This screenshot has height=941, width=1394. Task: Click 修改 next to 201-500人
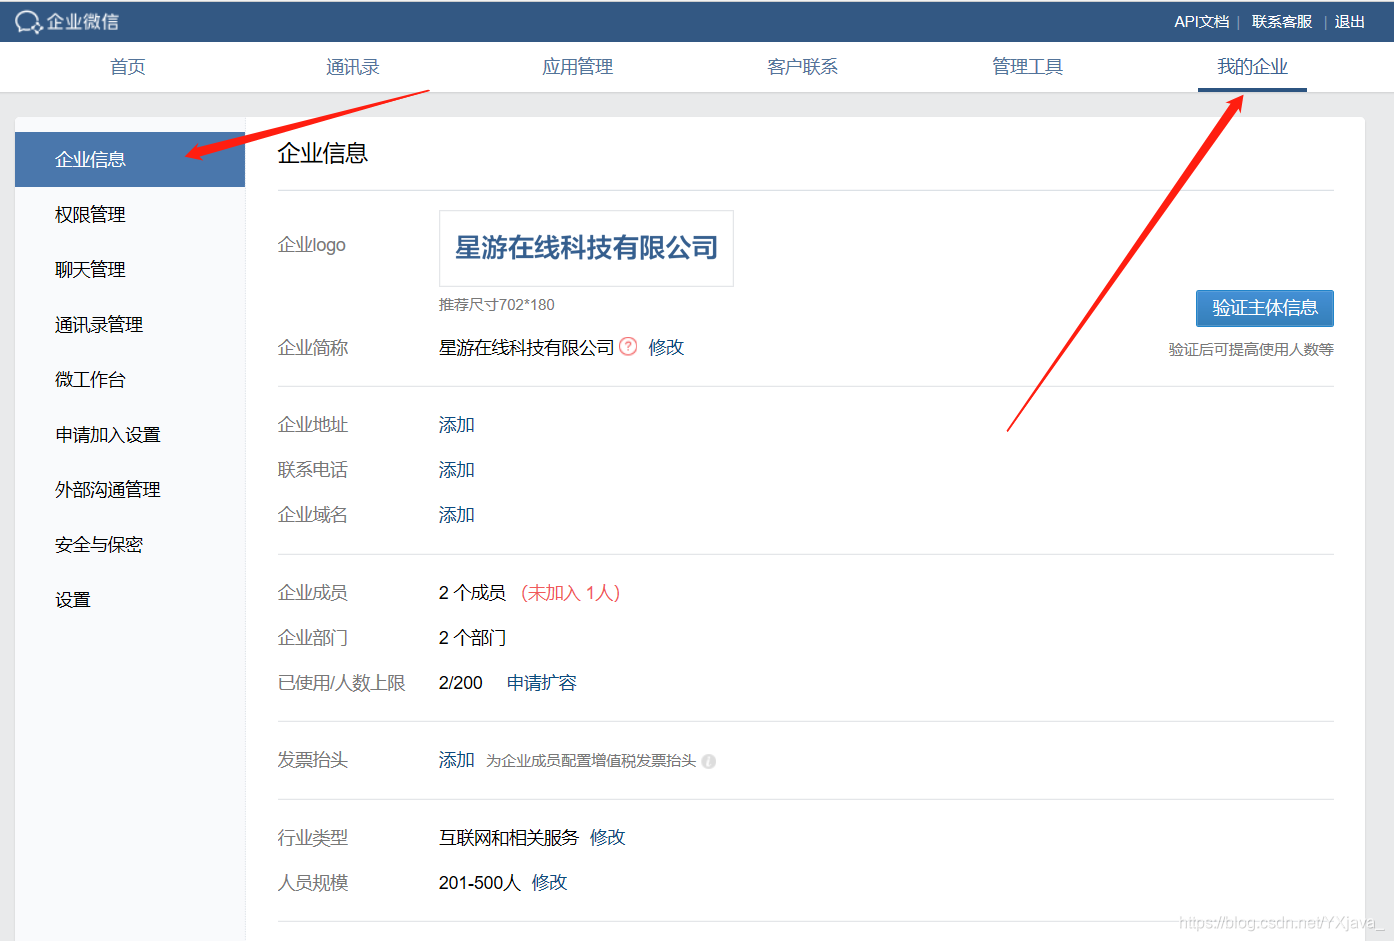pos(550,883)
